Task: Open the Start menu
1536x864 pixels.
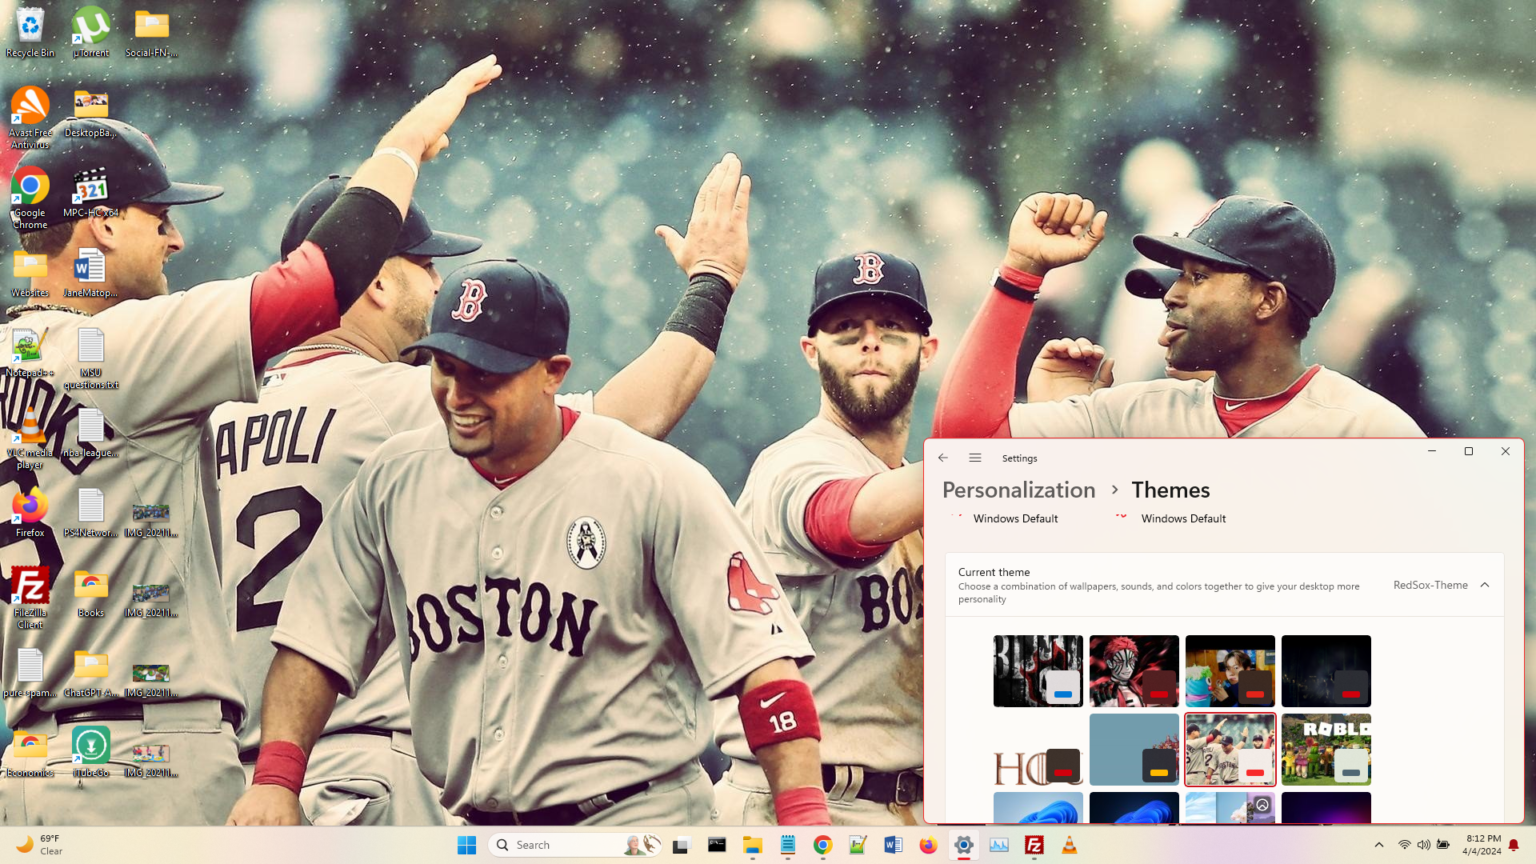Action: point(466,845)
